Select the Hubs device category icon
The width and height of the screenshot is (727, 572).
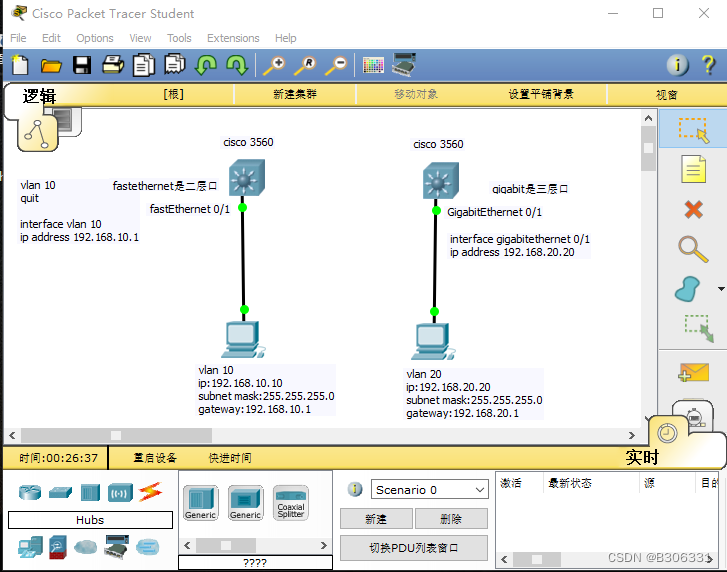90,492
